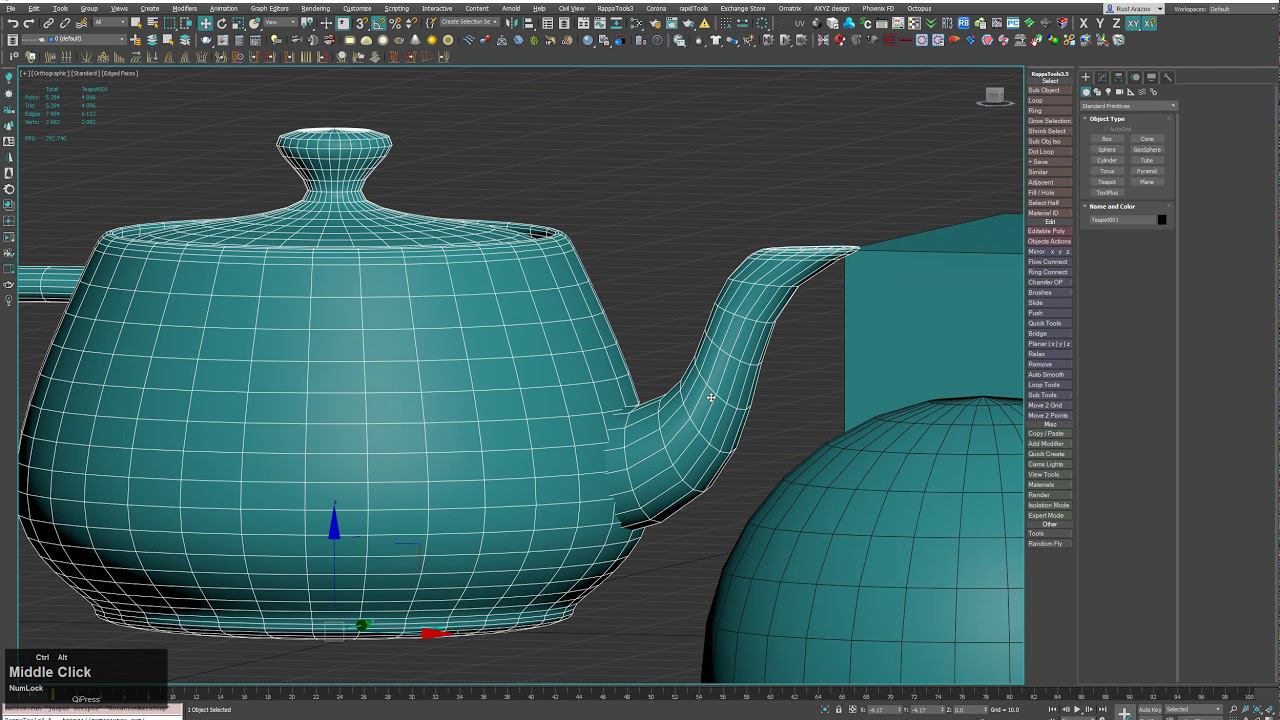Open the Rendering menu
This screenshot has width=1280, height=720.
coord(315,8)
